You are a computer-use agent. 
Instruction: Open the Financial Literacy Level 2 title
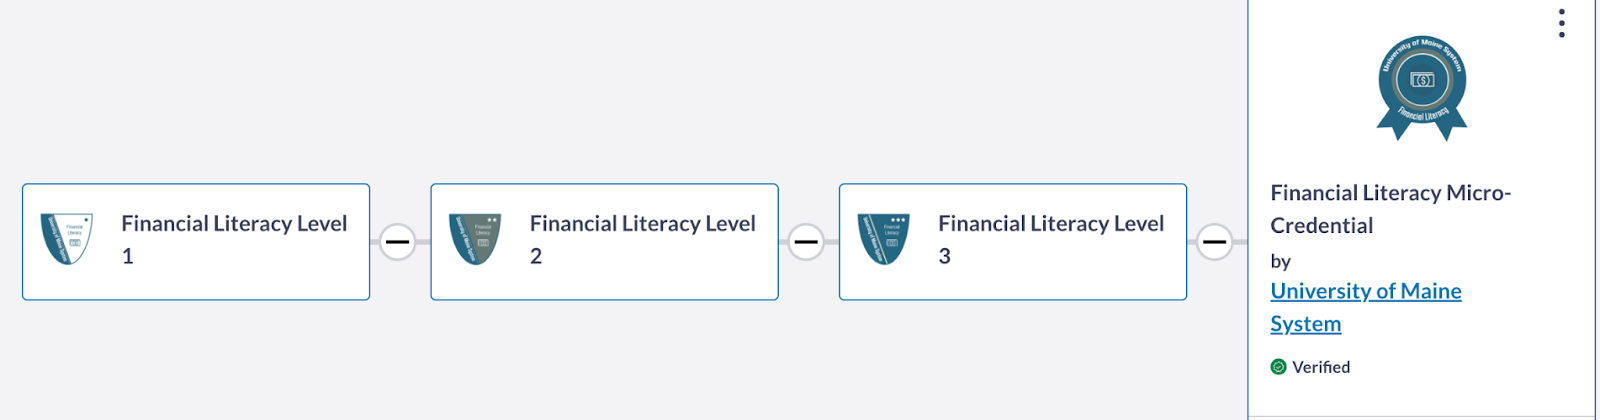click(x=643, y=240)
